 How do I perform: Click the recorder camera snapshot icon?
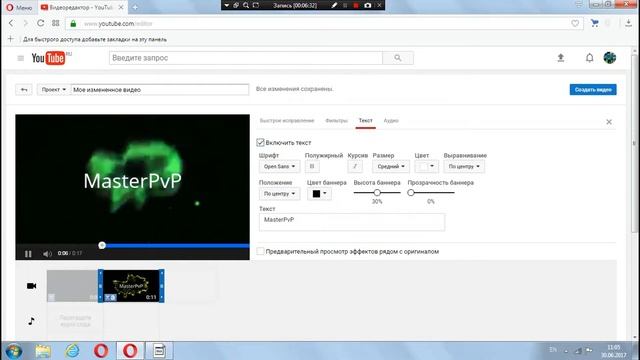coord(368,5)
